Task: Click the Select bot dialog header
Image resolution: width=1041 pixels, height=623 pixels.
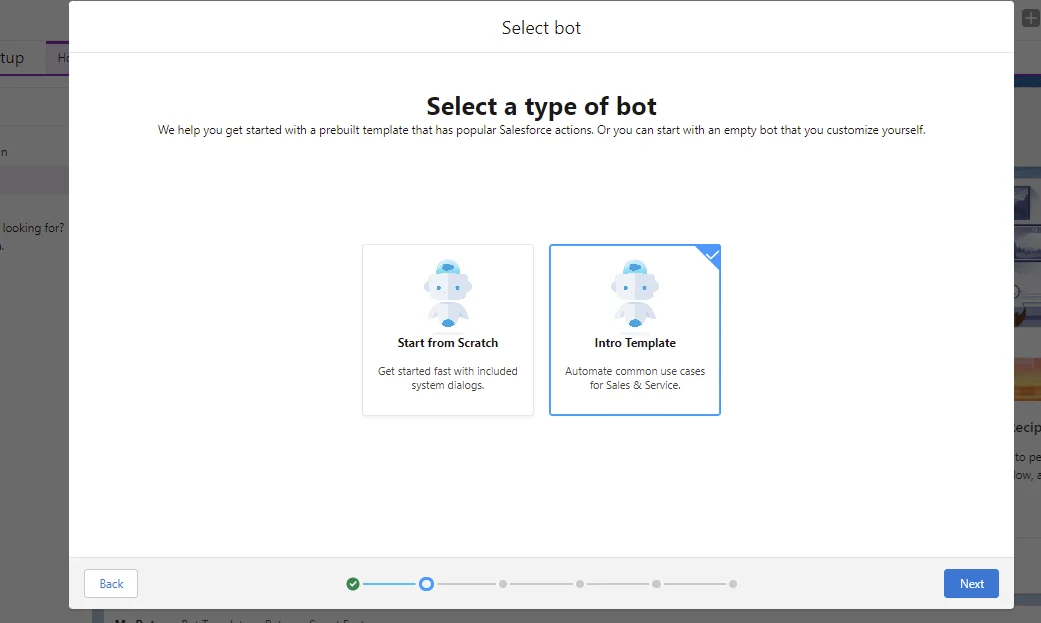Action: pyautogui.click(x=541, y=27)
